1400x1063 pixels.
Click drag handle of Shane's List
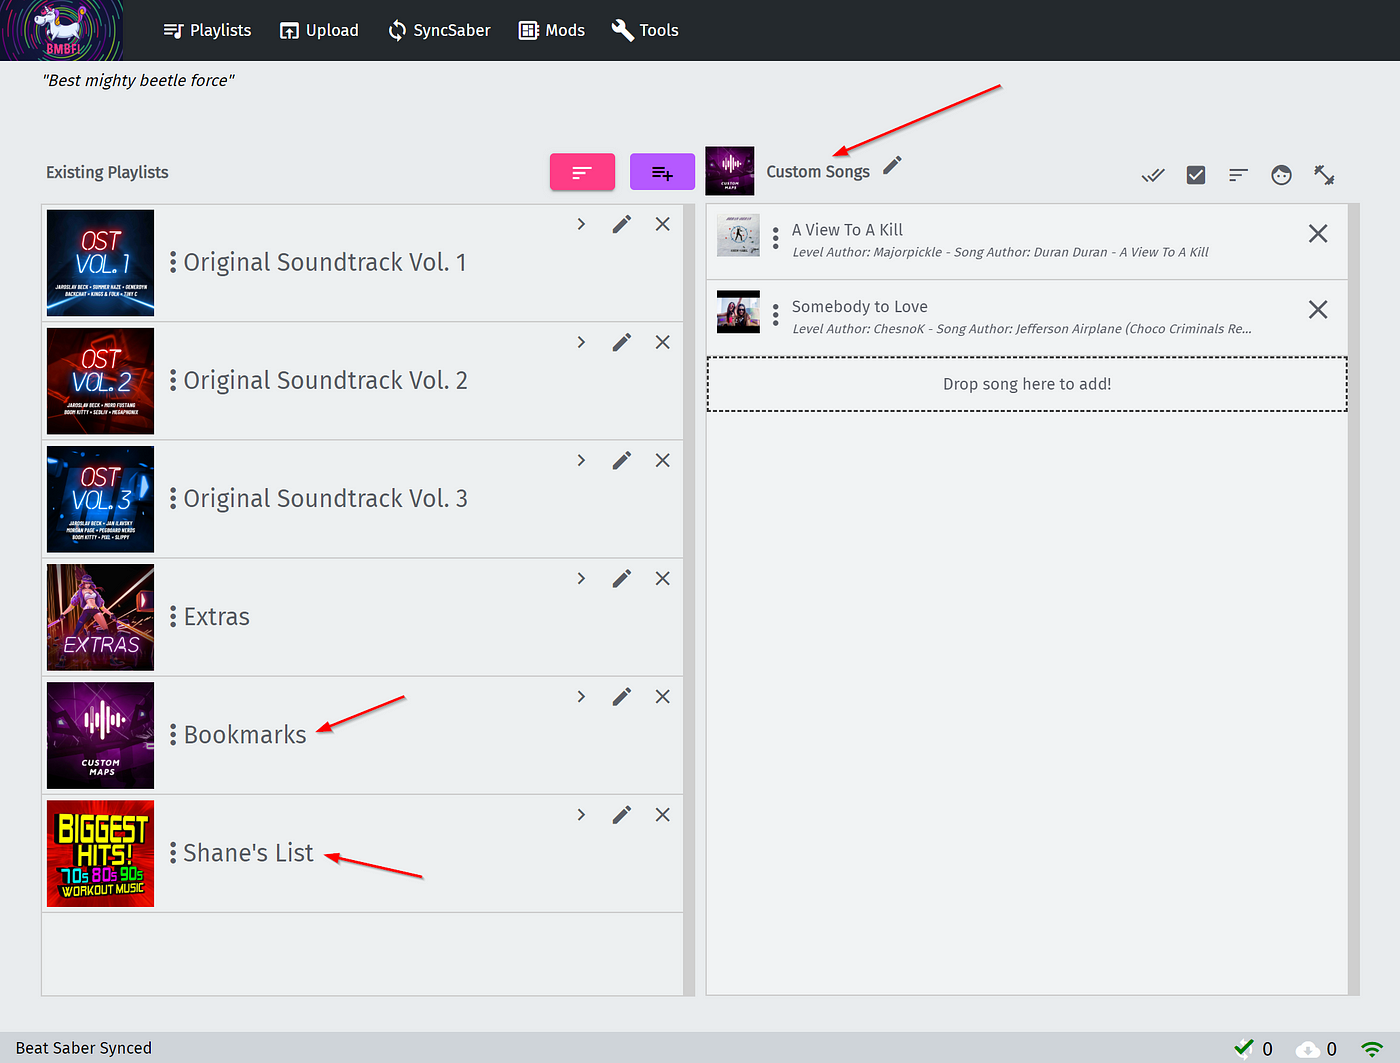click(173, 853)
